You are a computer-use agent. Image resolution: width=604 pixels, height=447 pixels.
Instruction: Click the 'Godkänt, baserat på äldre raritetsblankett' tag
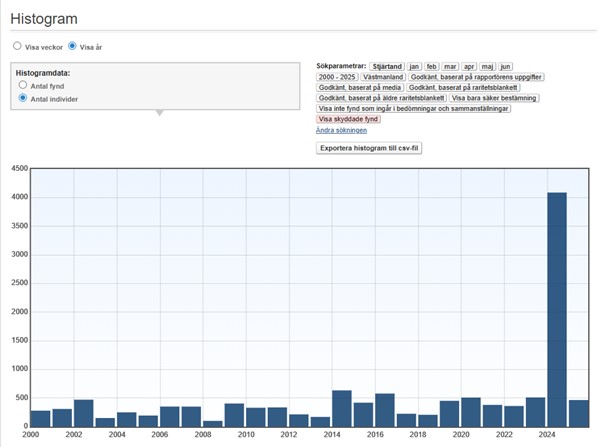[x=381, y=98]
